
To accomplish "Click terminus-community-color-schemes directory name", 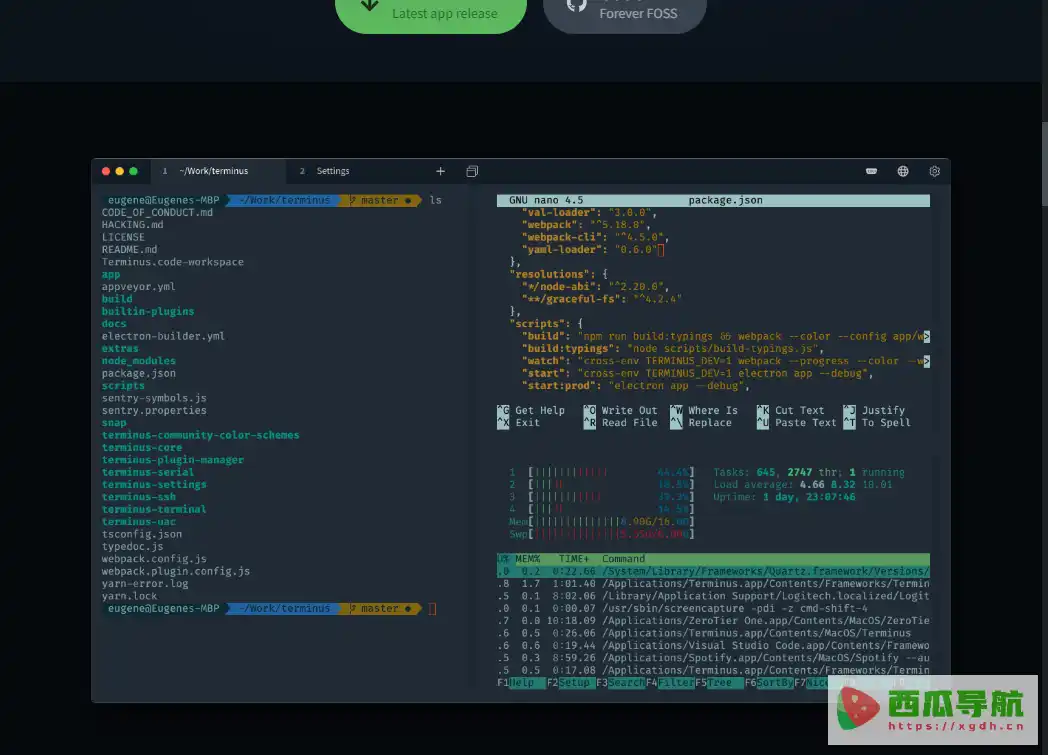I will [201, 435].
